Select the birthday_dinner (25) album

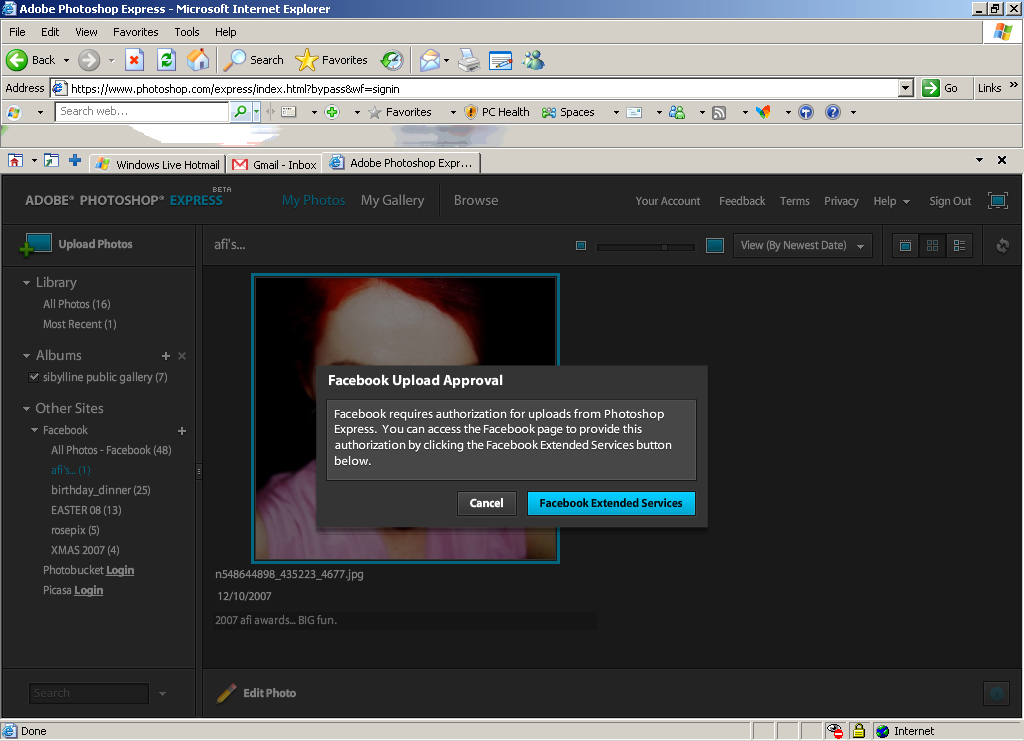tap(101, 490)
